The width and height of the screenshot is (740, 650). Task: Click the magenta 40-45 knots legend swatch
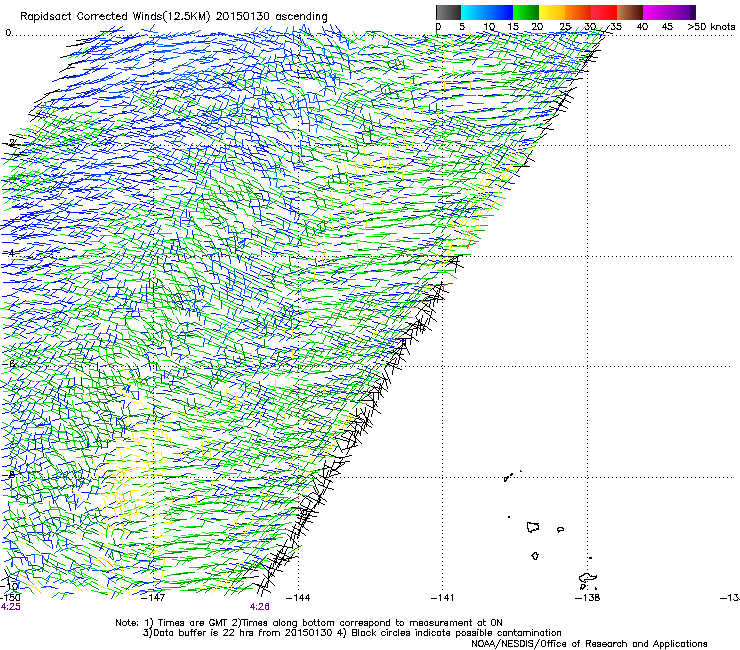point(656,12)
